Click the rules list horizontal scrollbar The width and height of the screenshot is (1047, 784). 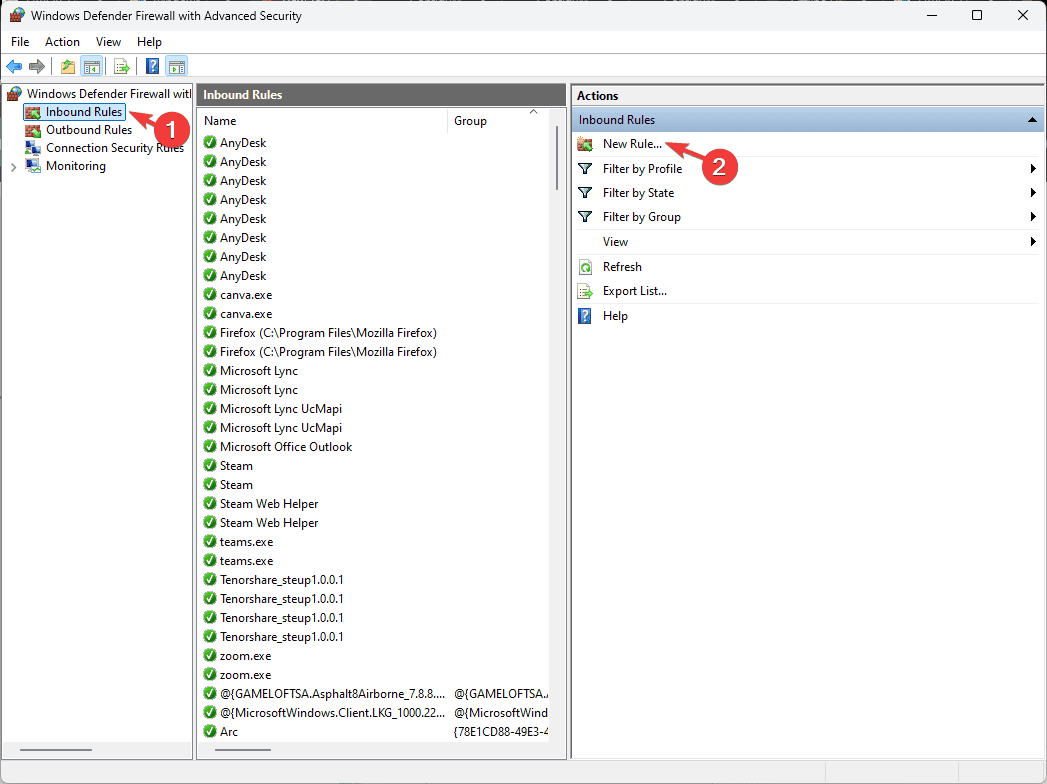(x=243, y=750)
